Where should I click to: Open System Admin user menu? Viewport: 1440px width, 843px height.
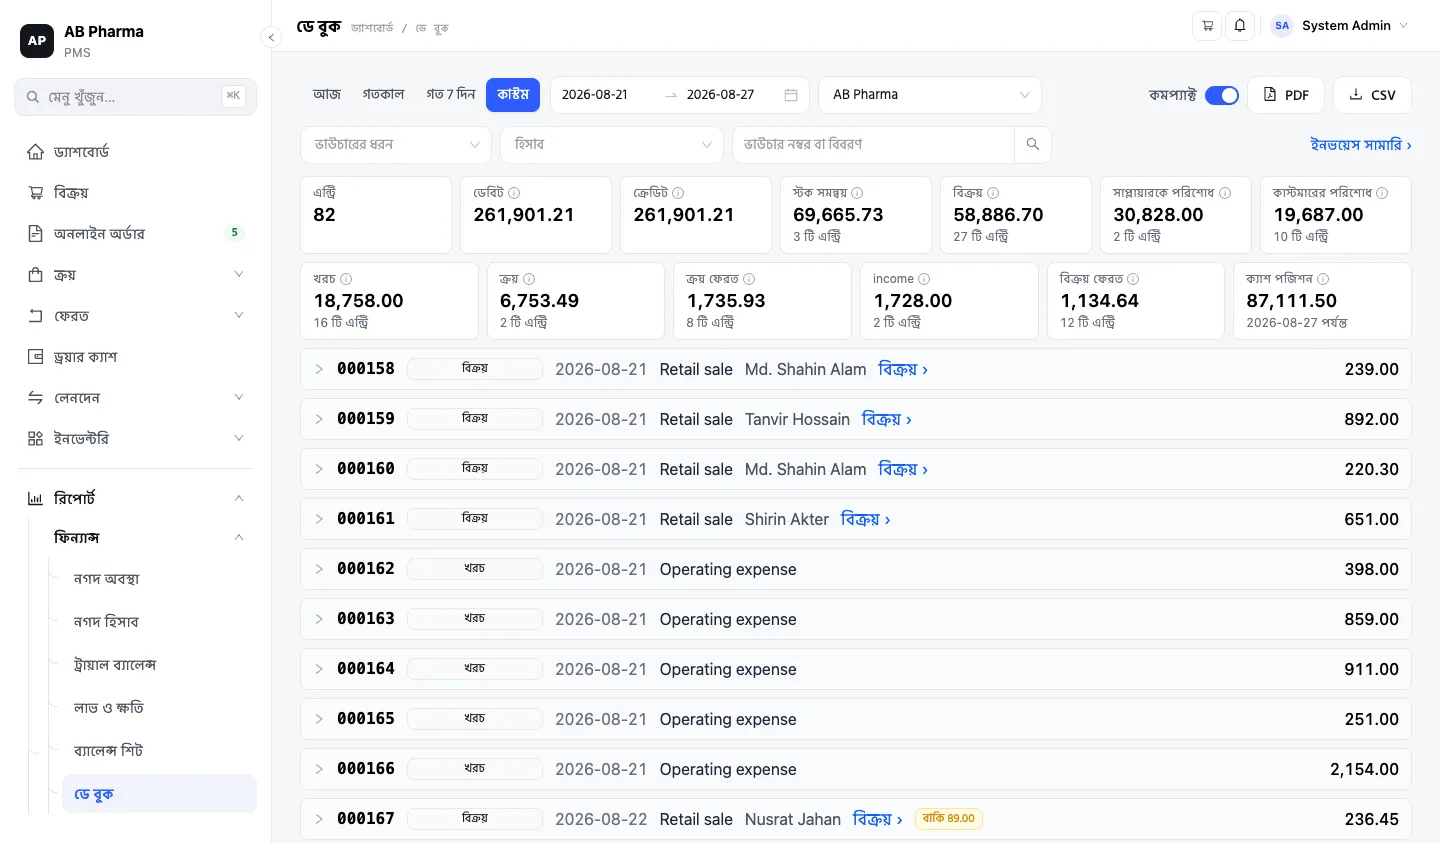1340,26
